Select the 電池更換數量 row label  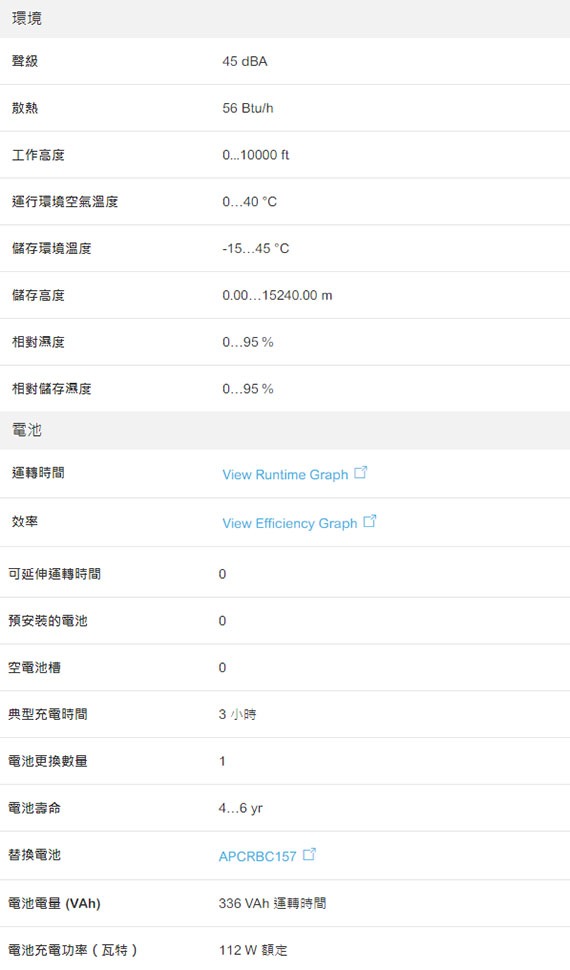[x=48, y=761]
